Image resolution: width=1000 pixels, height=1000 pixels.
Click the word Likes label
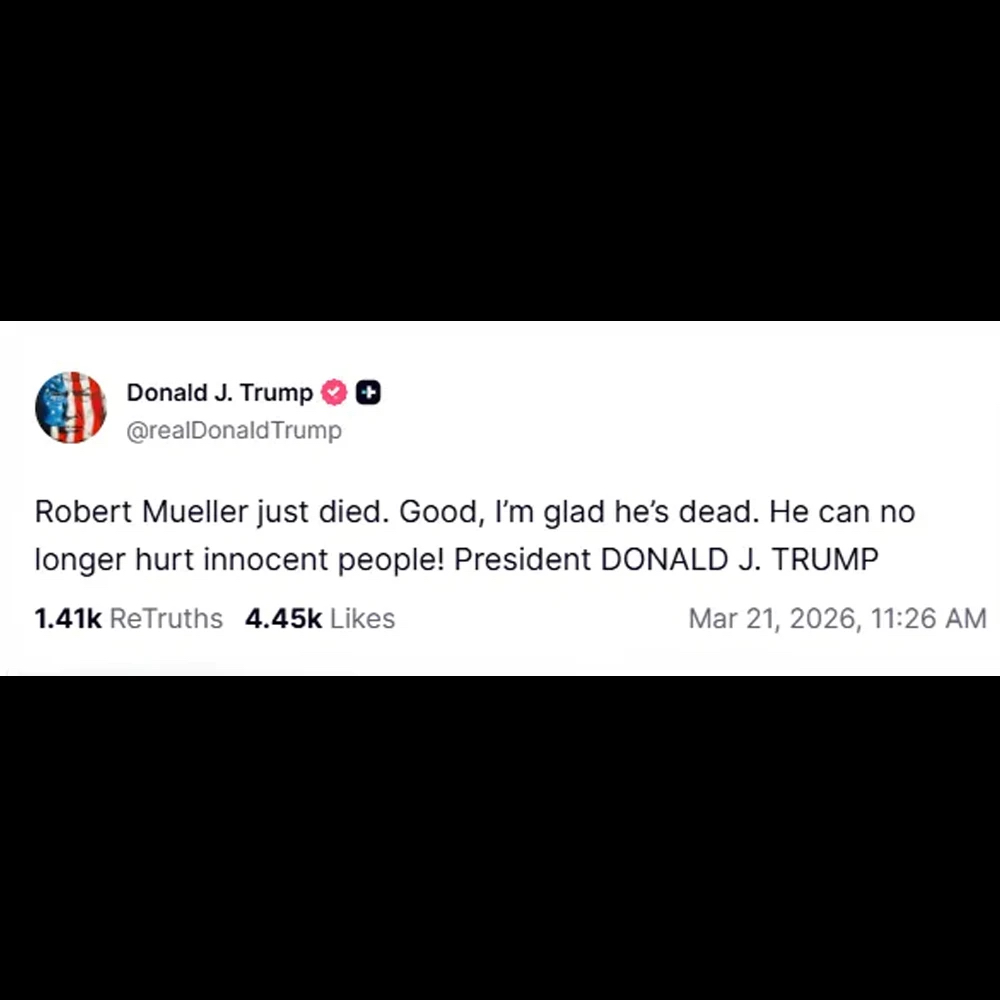pyautogui.click(x=362, y=619)
